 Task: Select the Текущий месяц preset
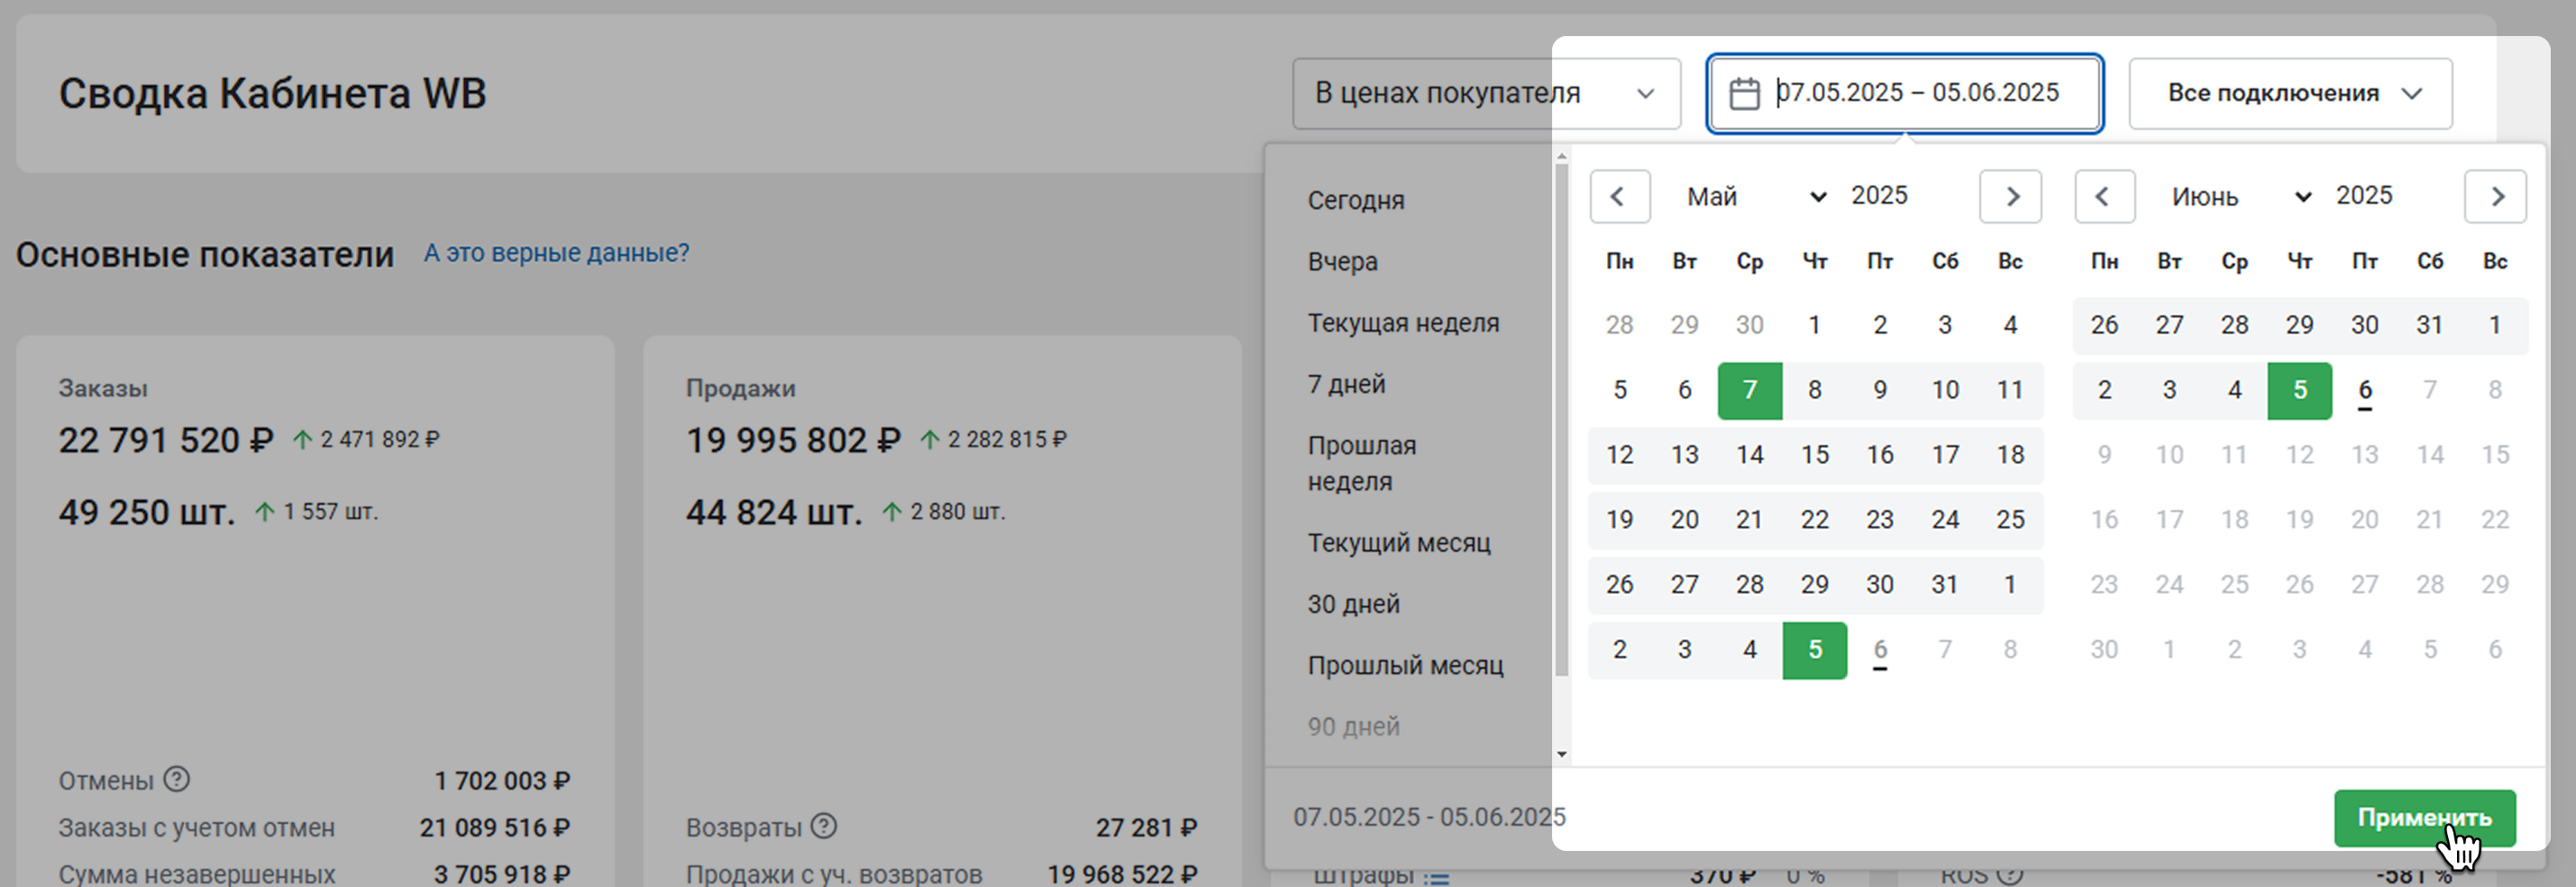pos(1398,543)
